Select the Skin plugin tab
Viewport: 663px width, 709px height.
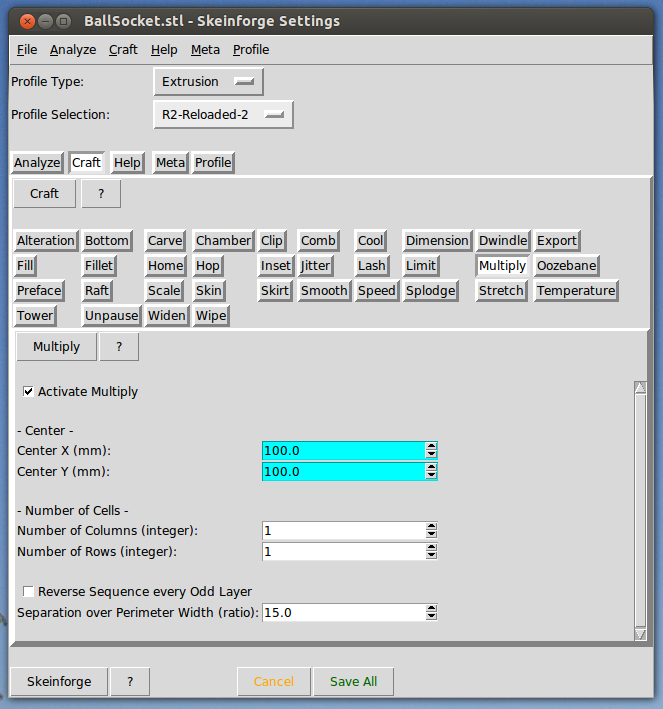(209, 290)
